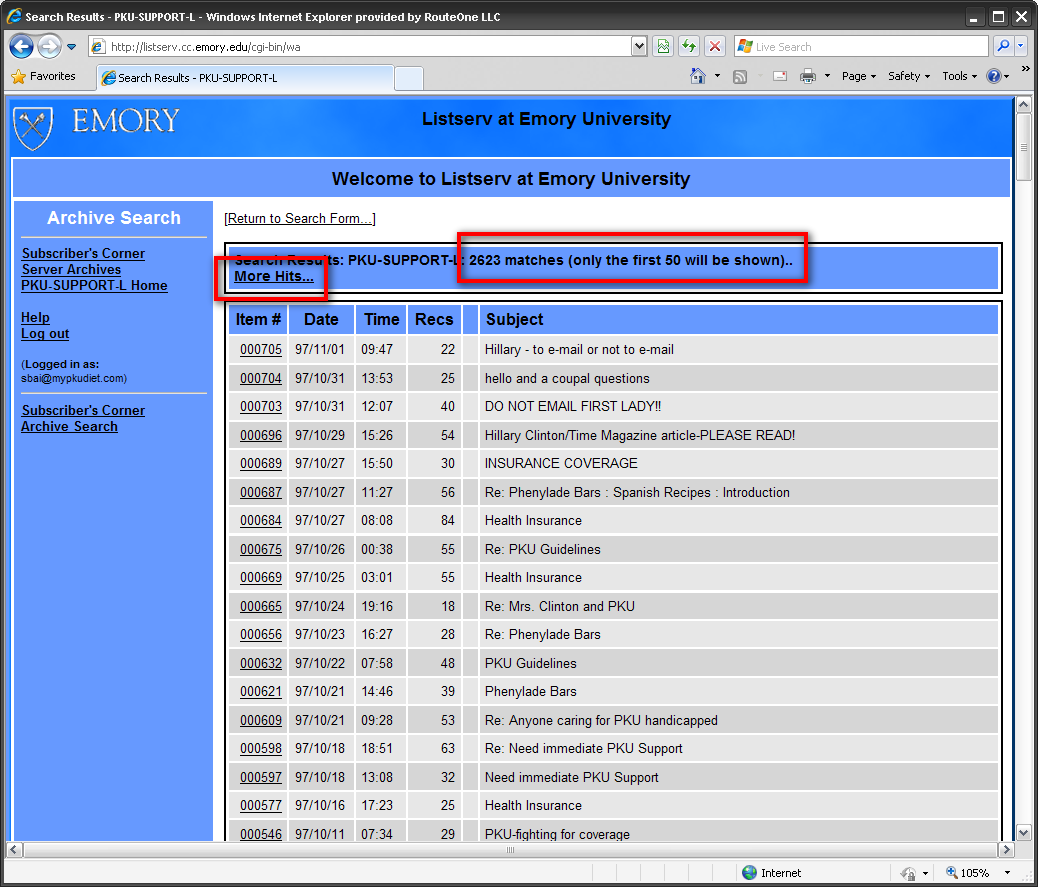Image resolution: width=1038 pixels, height=887 pixels.
Task: Click the Help question mark icon
Action: click(993, 76)
